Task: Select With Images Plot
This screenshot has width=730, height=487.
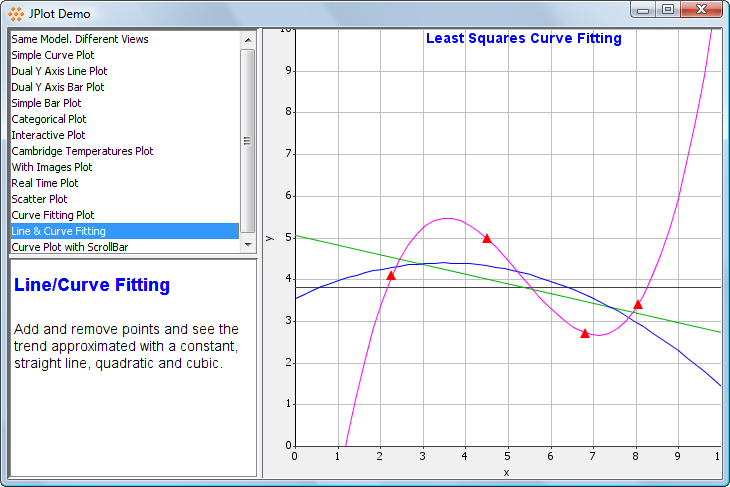Action: 125,167
